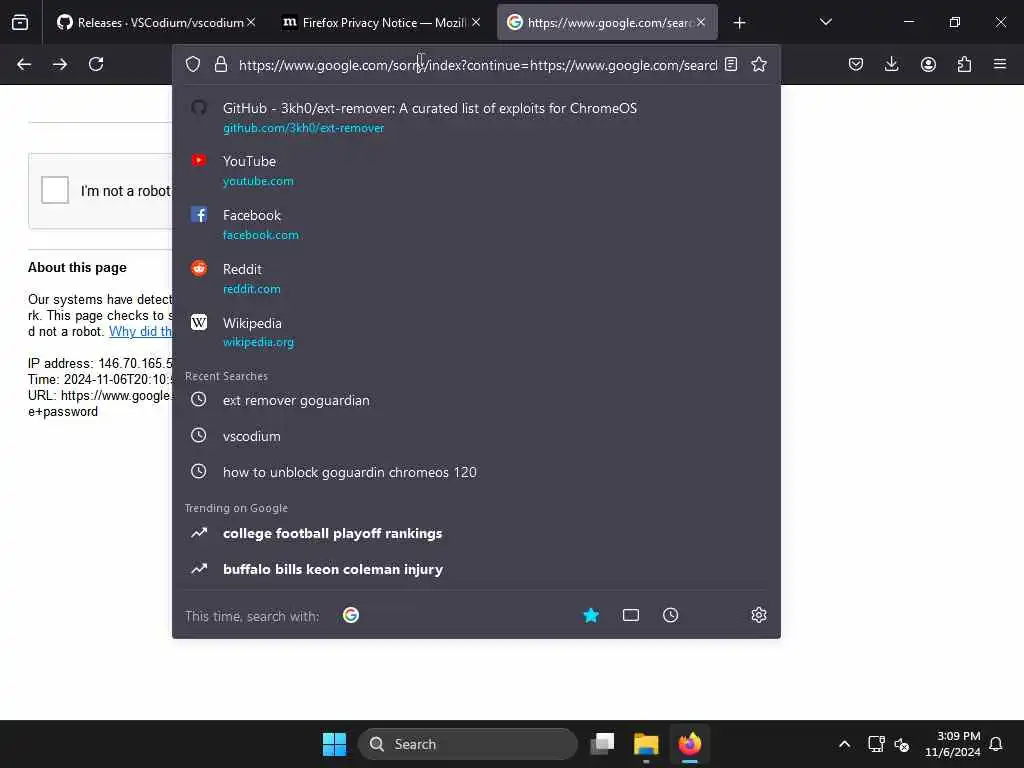This screenshot has width=1024, height=768.
Task: Open the notifications bell icon
Action: coord(996,744)
